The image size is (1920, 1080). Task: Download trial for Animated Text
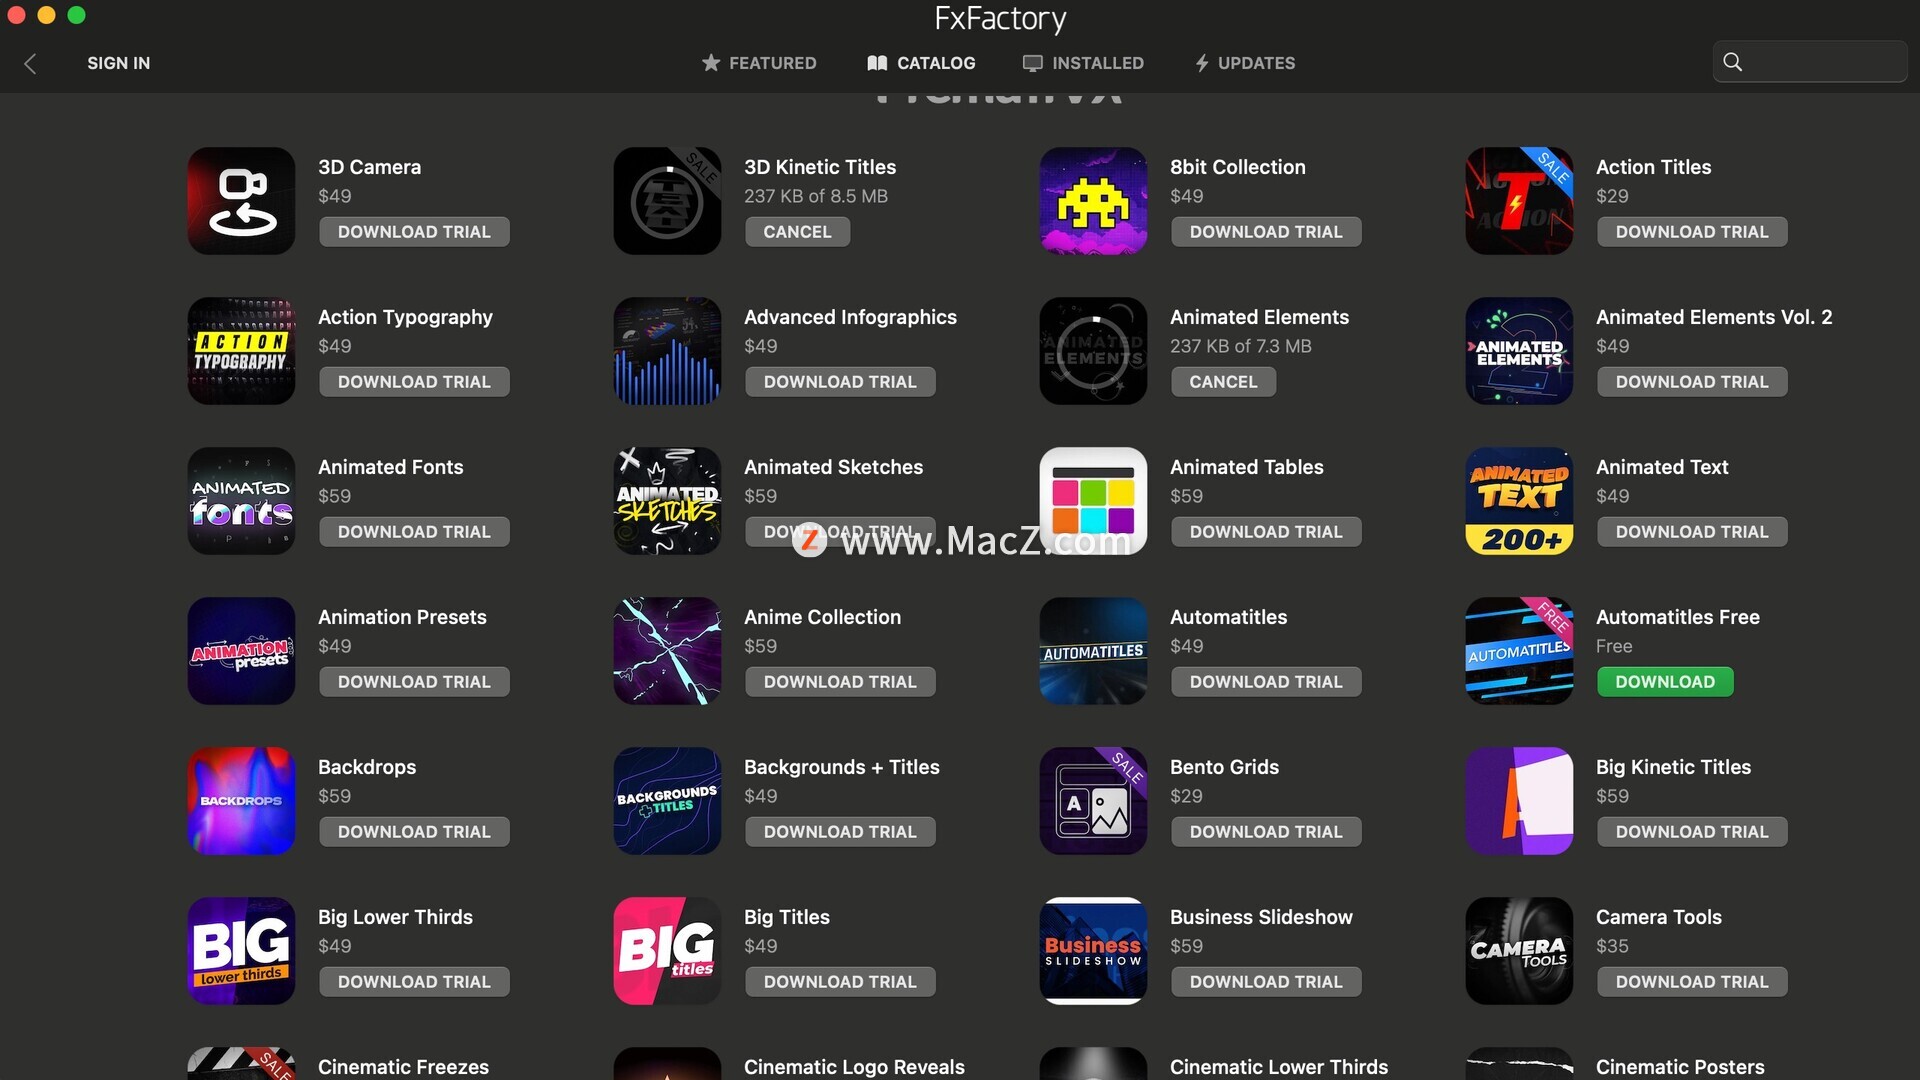pos(1692,532)
